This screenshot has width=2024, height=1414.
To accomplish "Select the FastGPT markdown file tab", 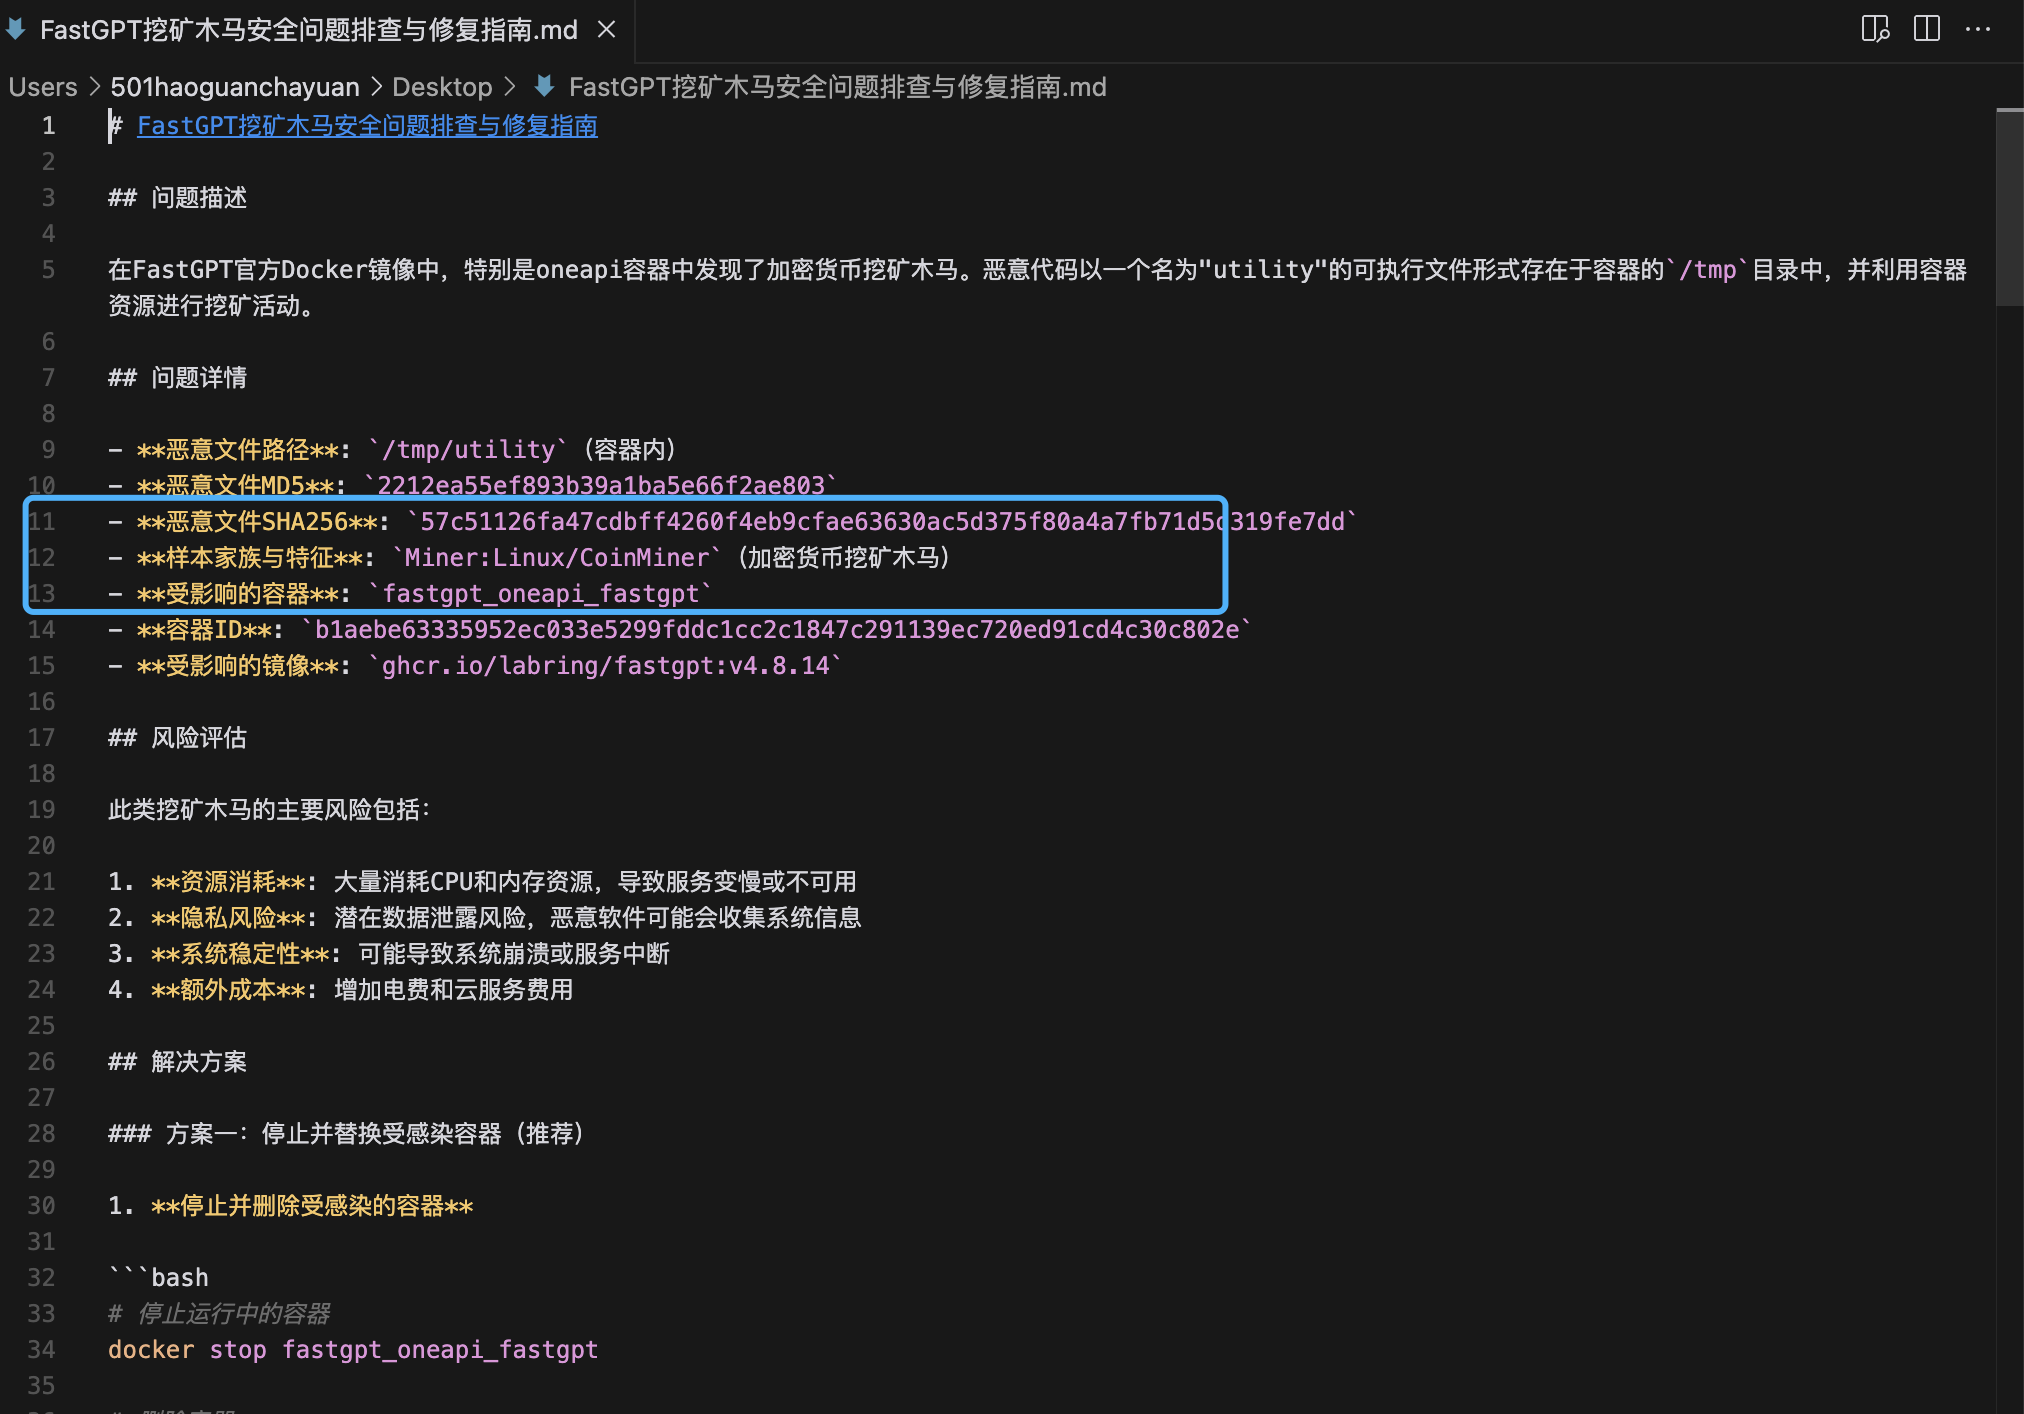I will (317, 30).
